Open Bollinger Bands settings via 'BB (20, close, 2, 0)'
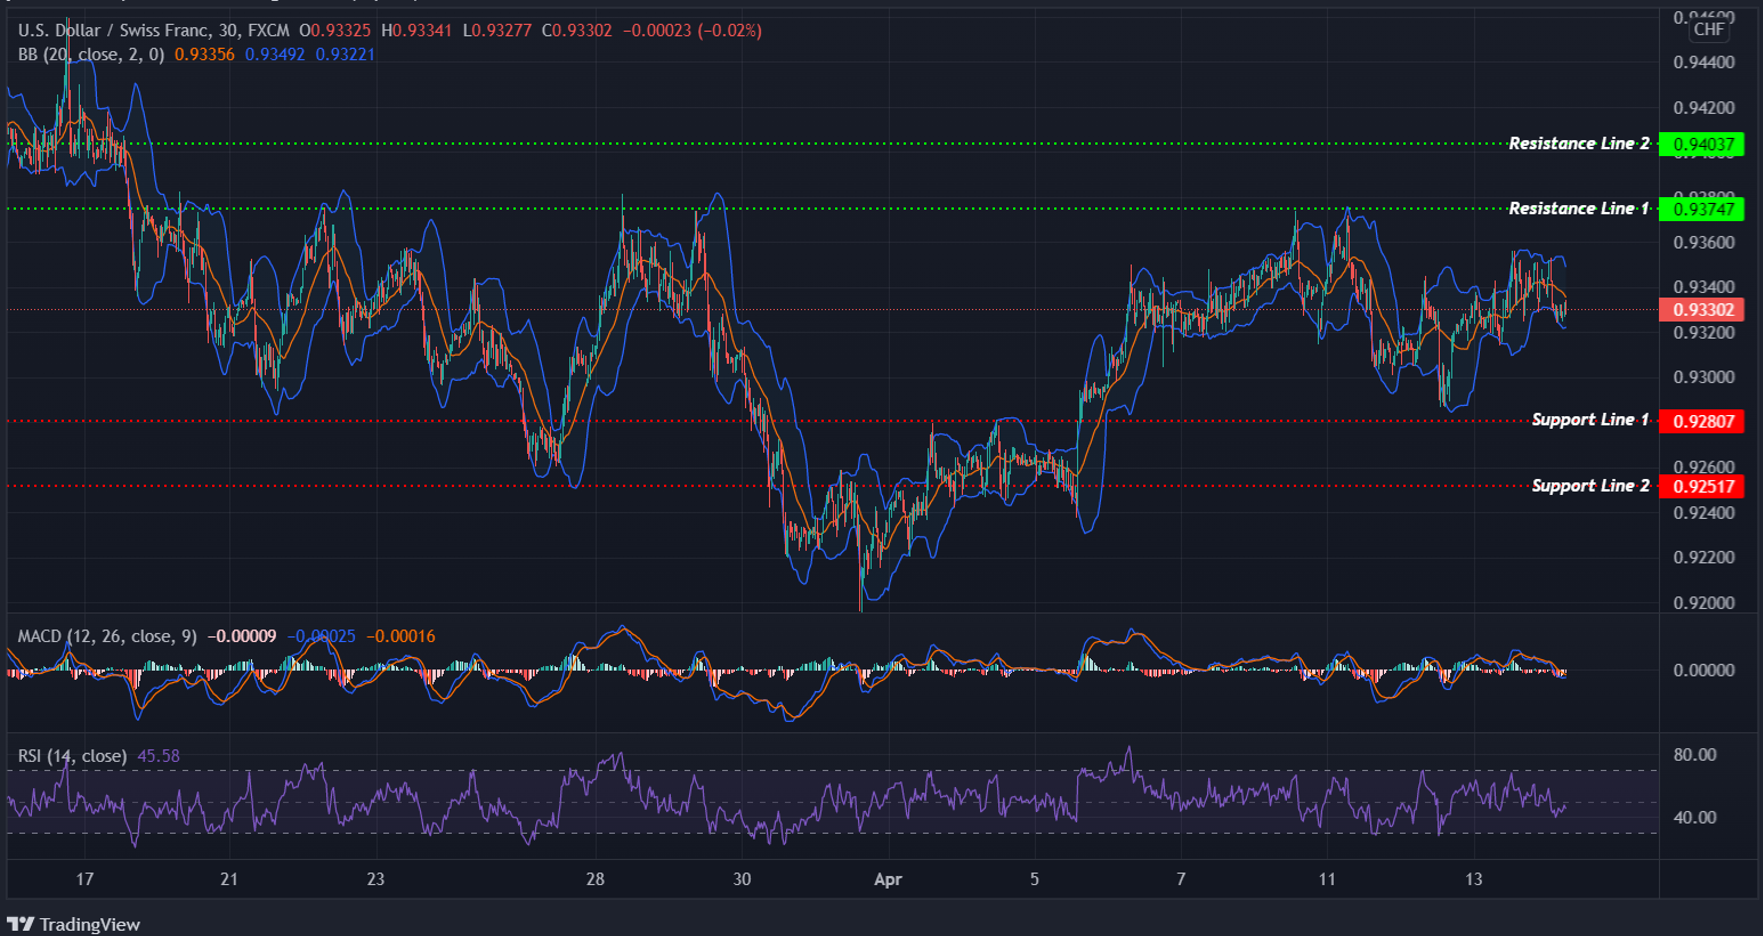The height and width of the screenshot is (936, 1763). click(x=90, y=55)
